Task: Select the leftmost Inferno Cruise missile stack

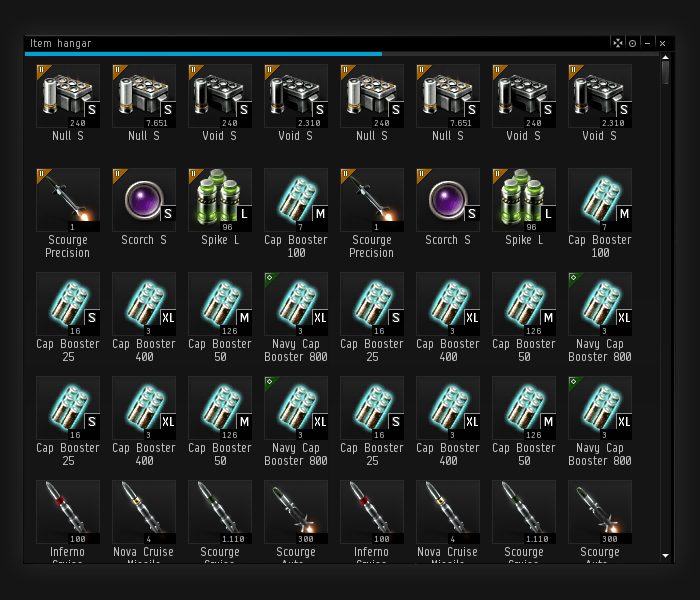Action: pyautogui.click(x=68, y=512)
